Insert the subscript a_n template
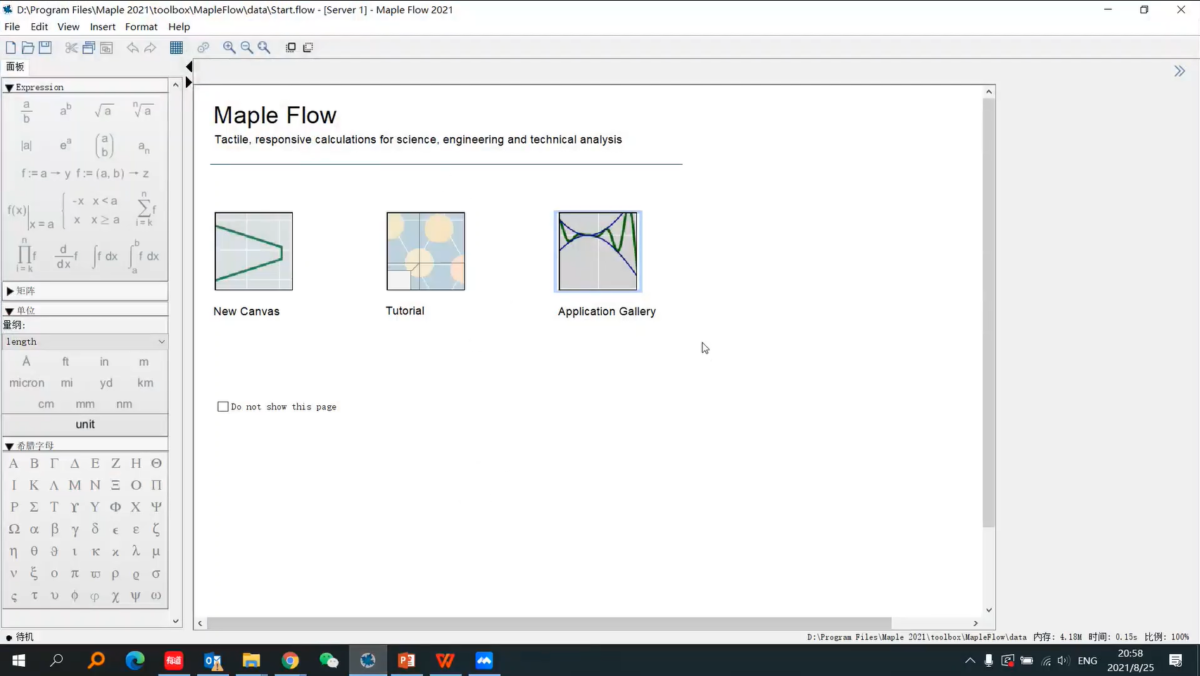The height and width of the screenshot is (676, 1200). (143, 147)
